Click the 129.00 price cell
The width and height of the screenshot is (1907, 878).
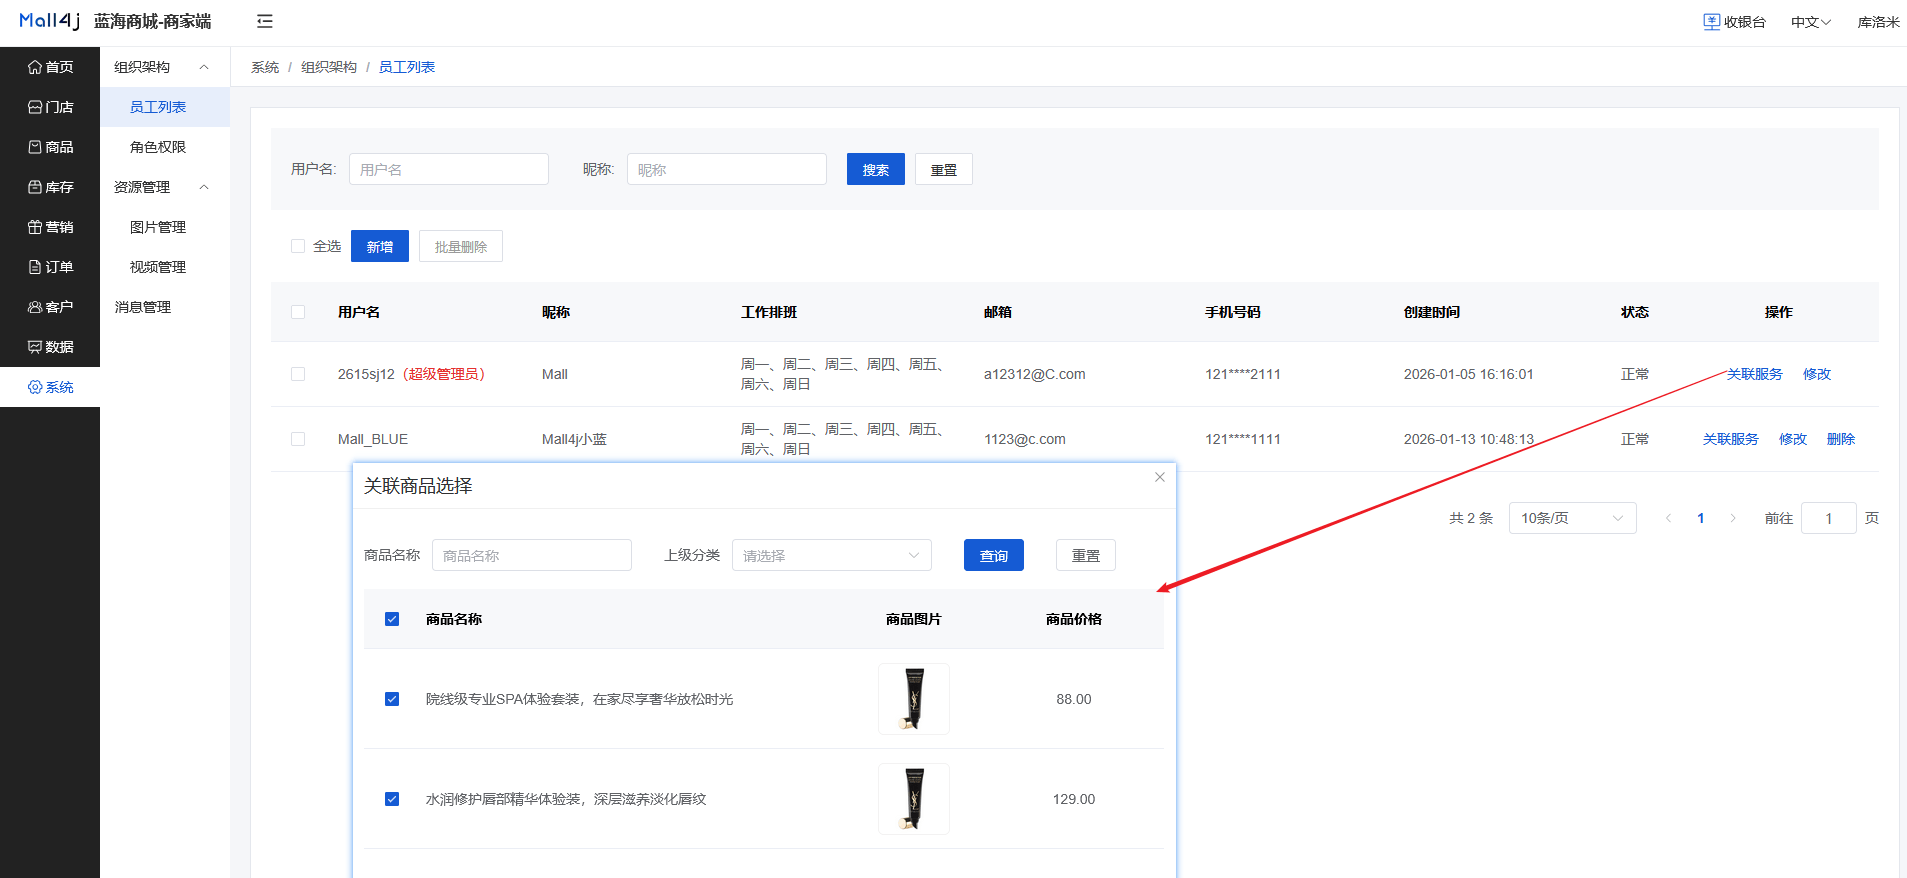(x=1074, y=799)
